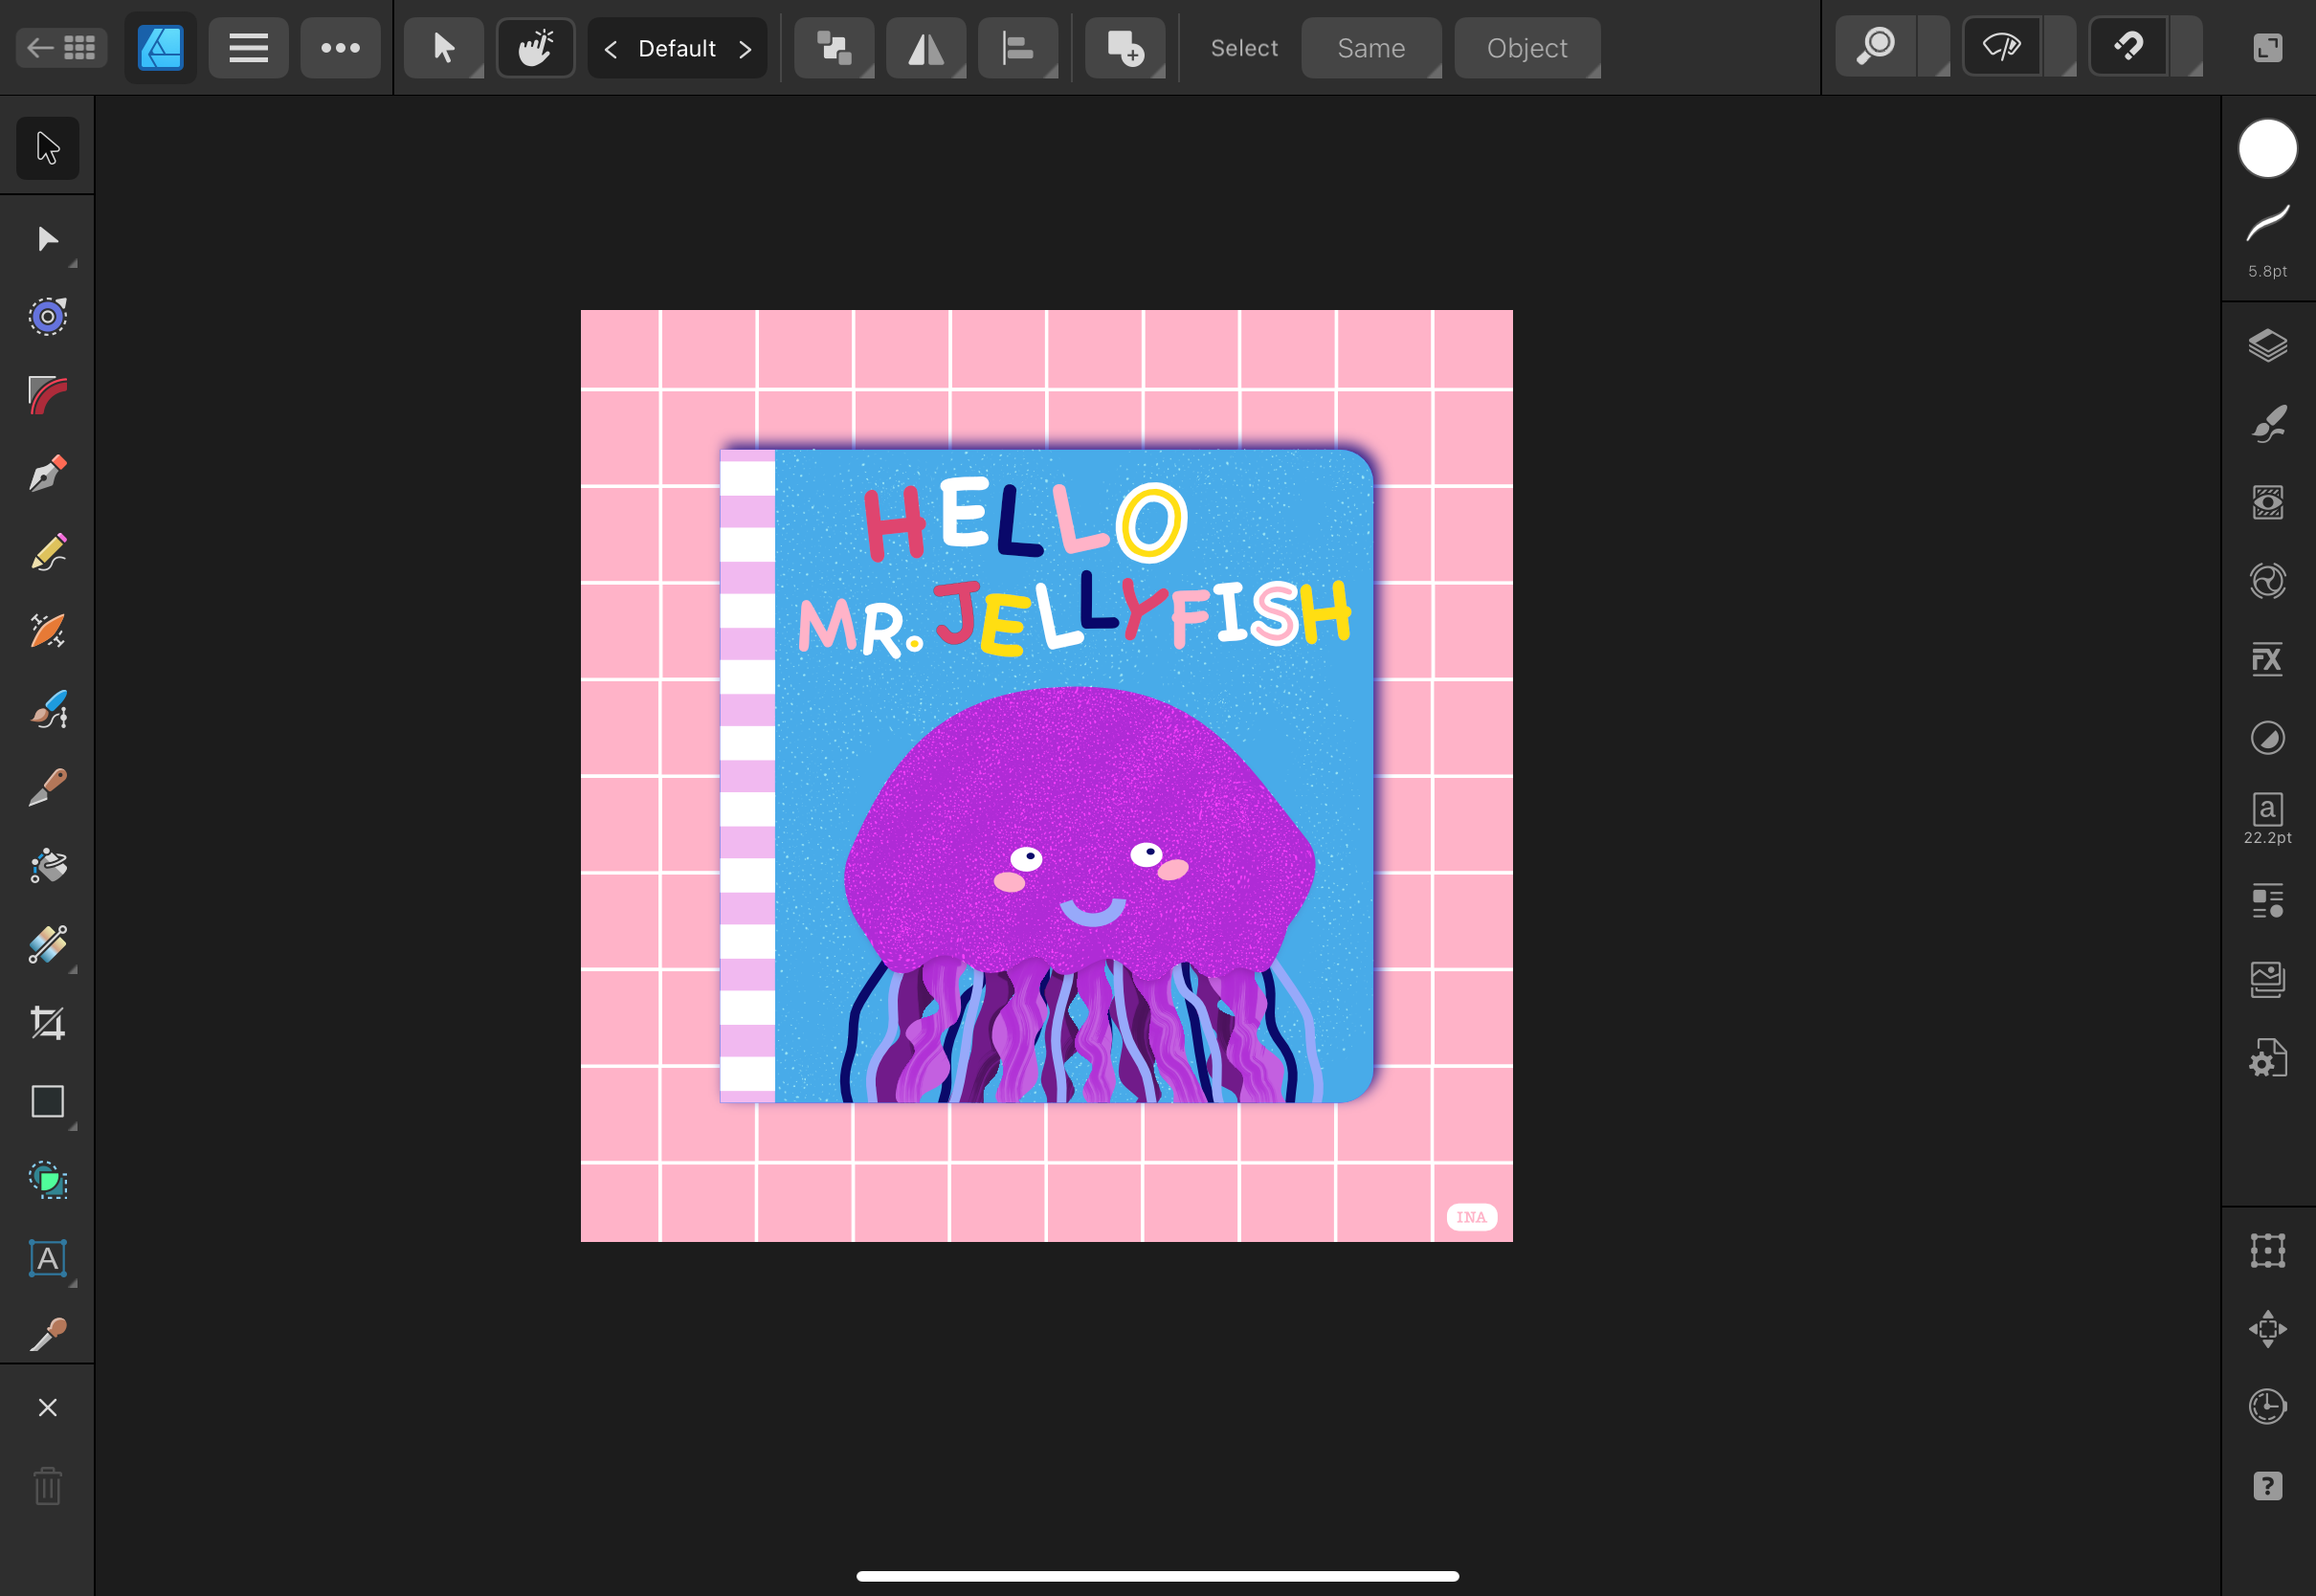Select the Rectangle shape tool
2316x1596 pixels.
point(47,1102)
